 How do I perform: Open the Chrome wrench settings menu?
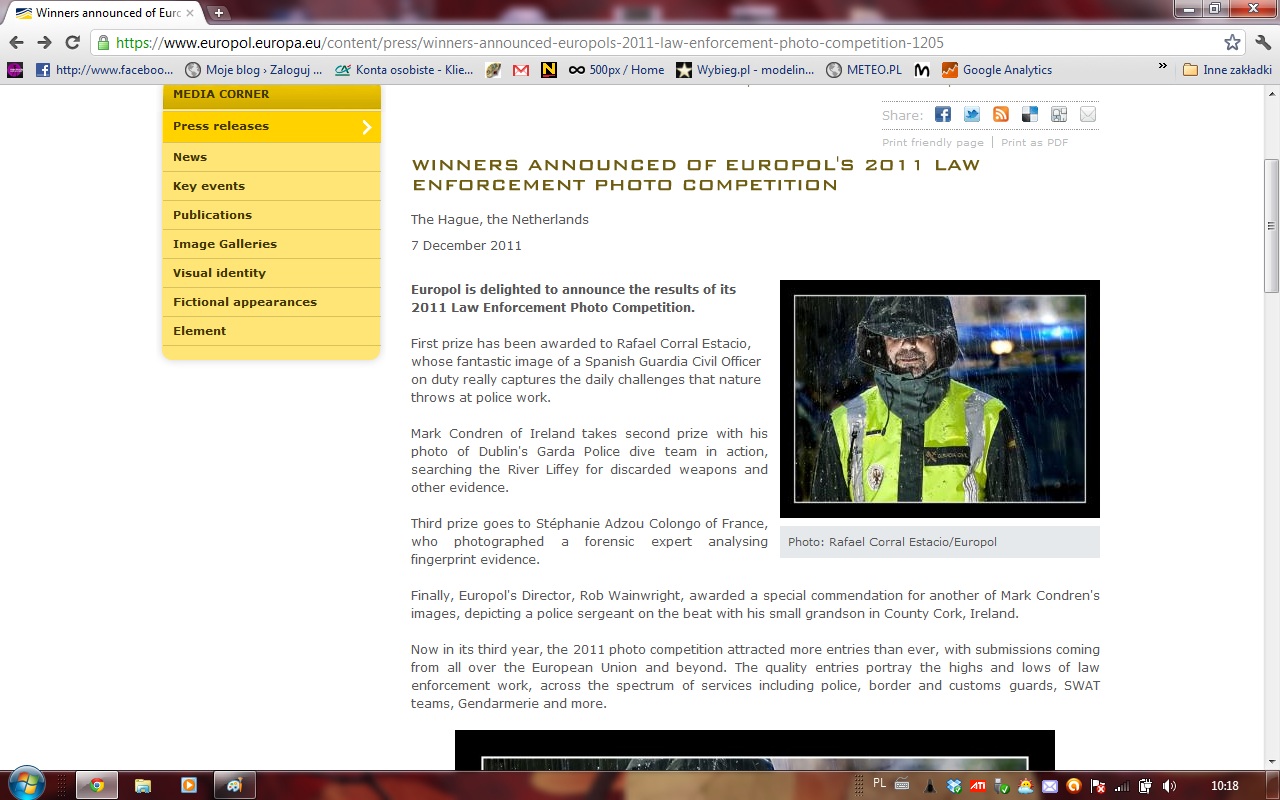1262,43
